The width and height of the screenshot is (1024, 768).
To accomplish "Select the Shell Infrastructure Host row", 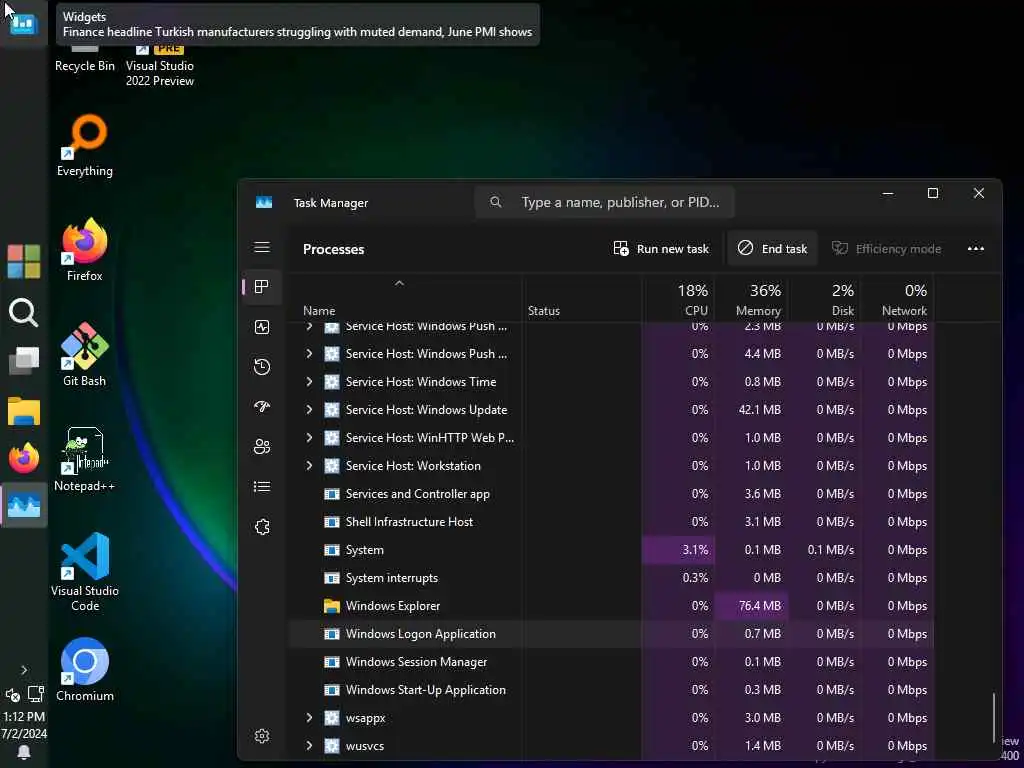I will [611, 522].
